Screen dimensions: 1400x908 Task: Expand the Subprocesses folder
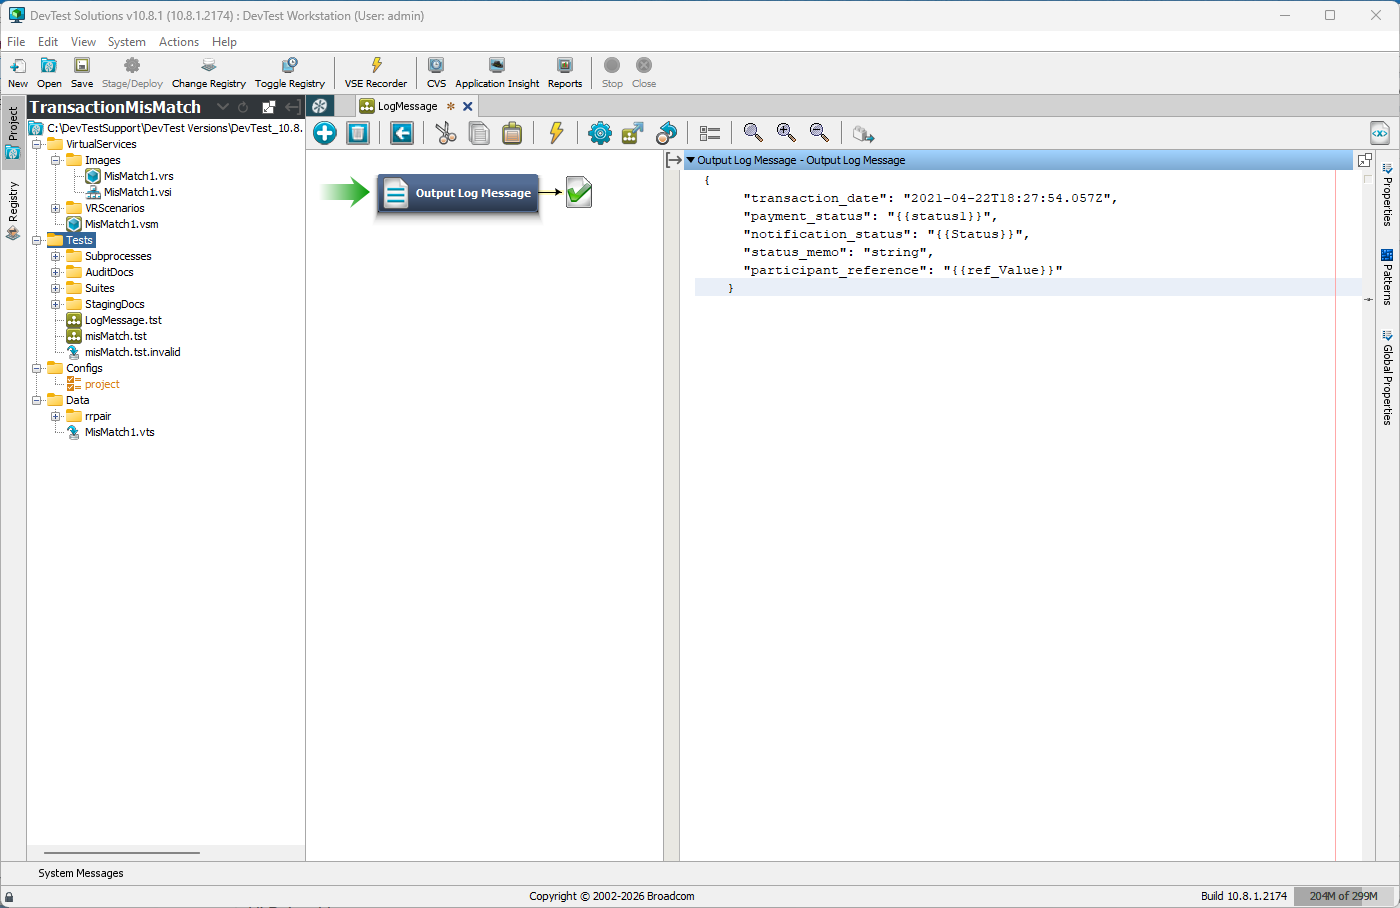(56, 256)
